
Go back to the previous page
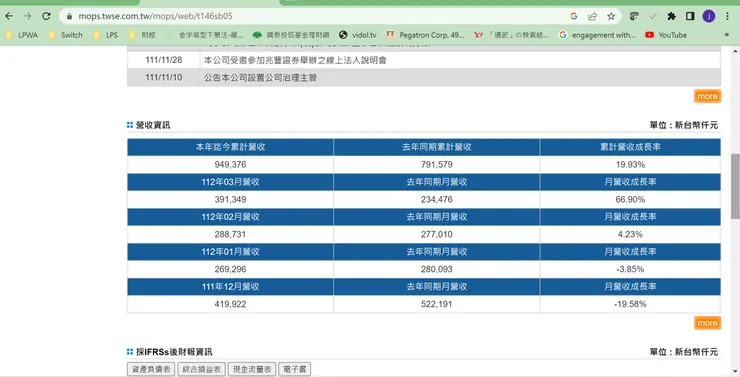pyautogui.click(x=9, y=16)
